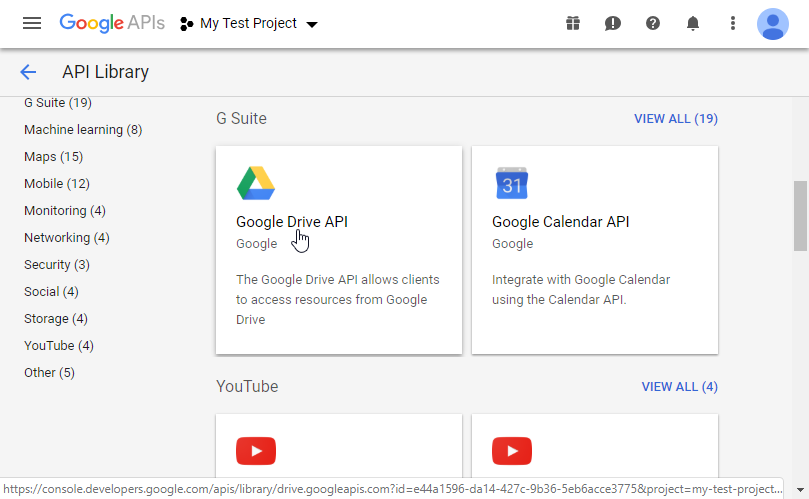
Task: Click the browser status bar down arrow
Action: point(800,489)
